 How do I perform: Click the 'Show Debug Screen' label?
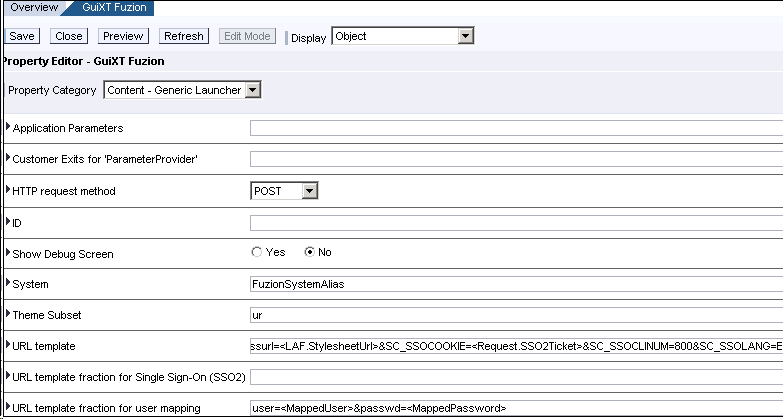63,254
